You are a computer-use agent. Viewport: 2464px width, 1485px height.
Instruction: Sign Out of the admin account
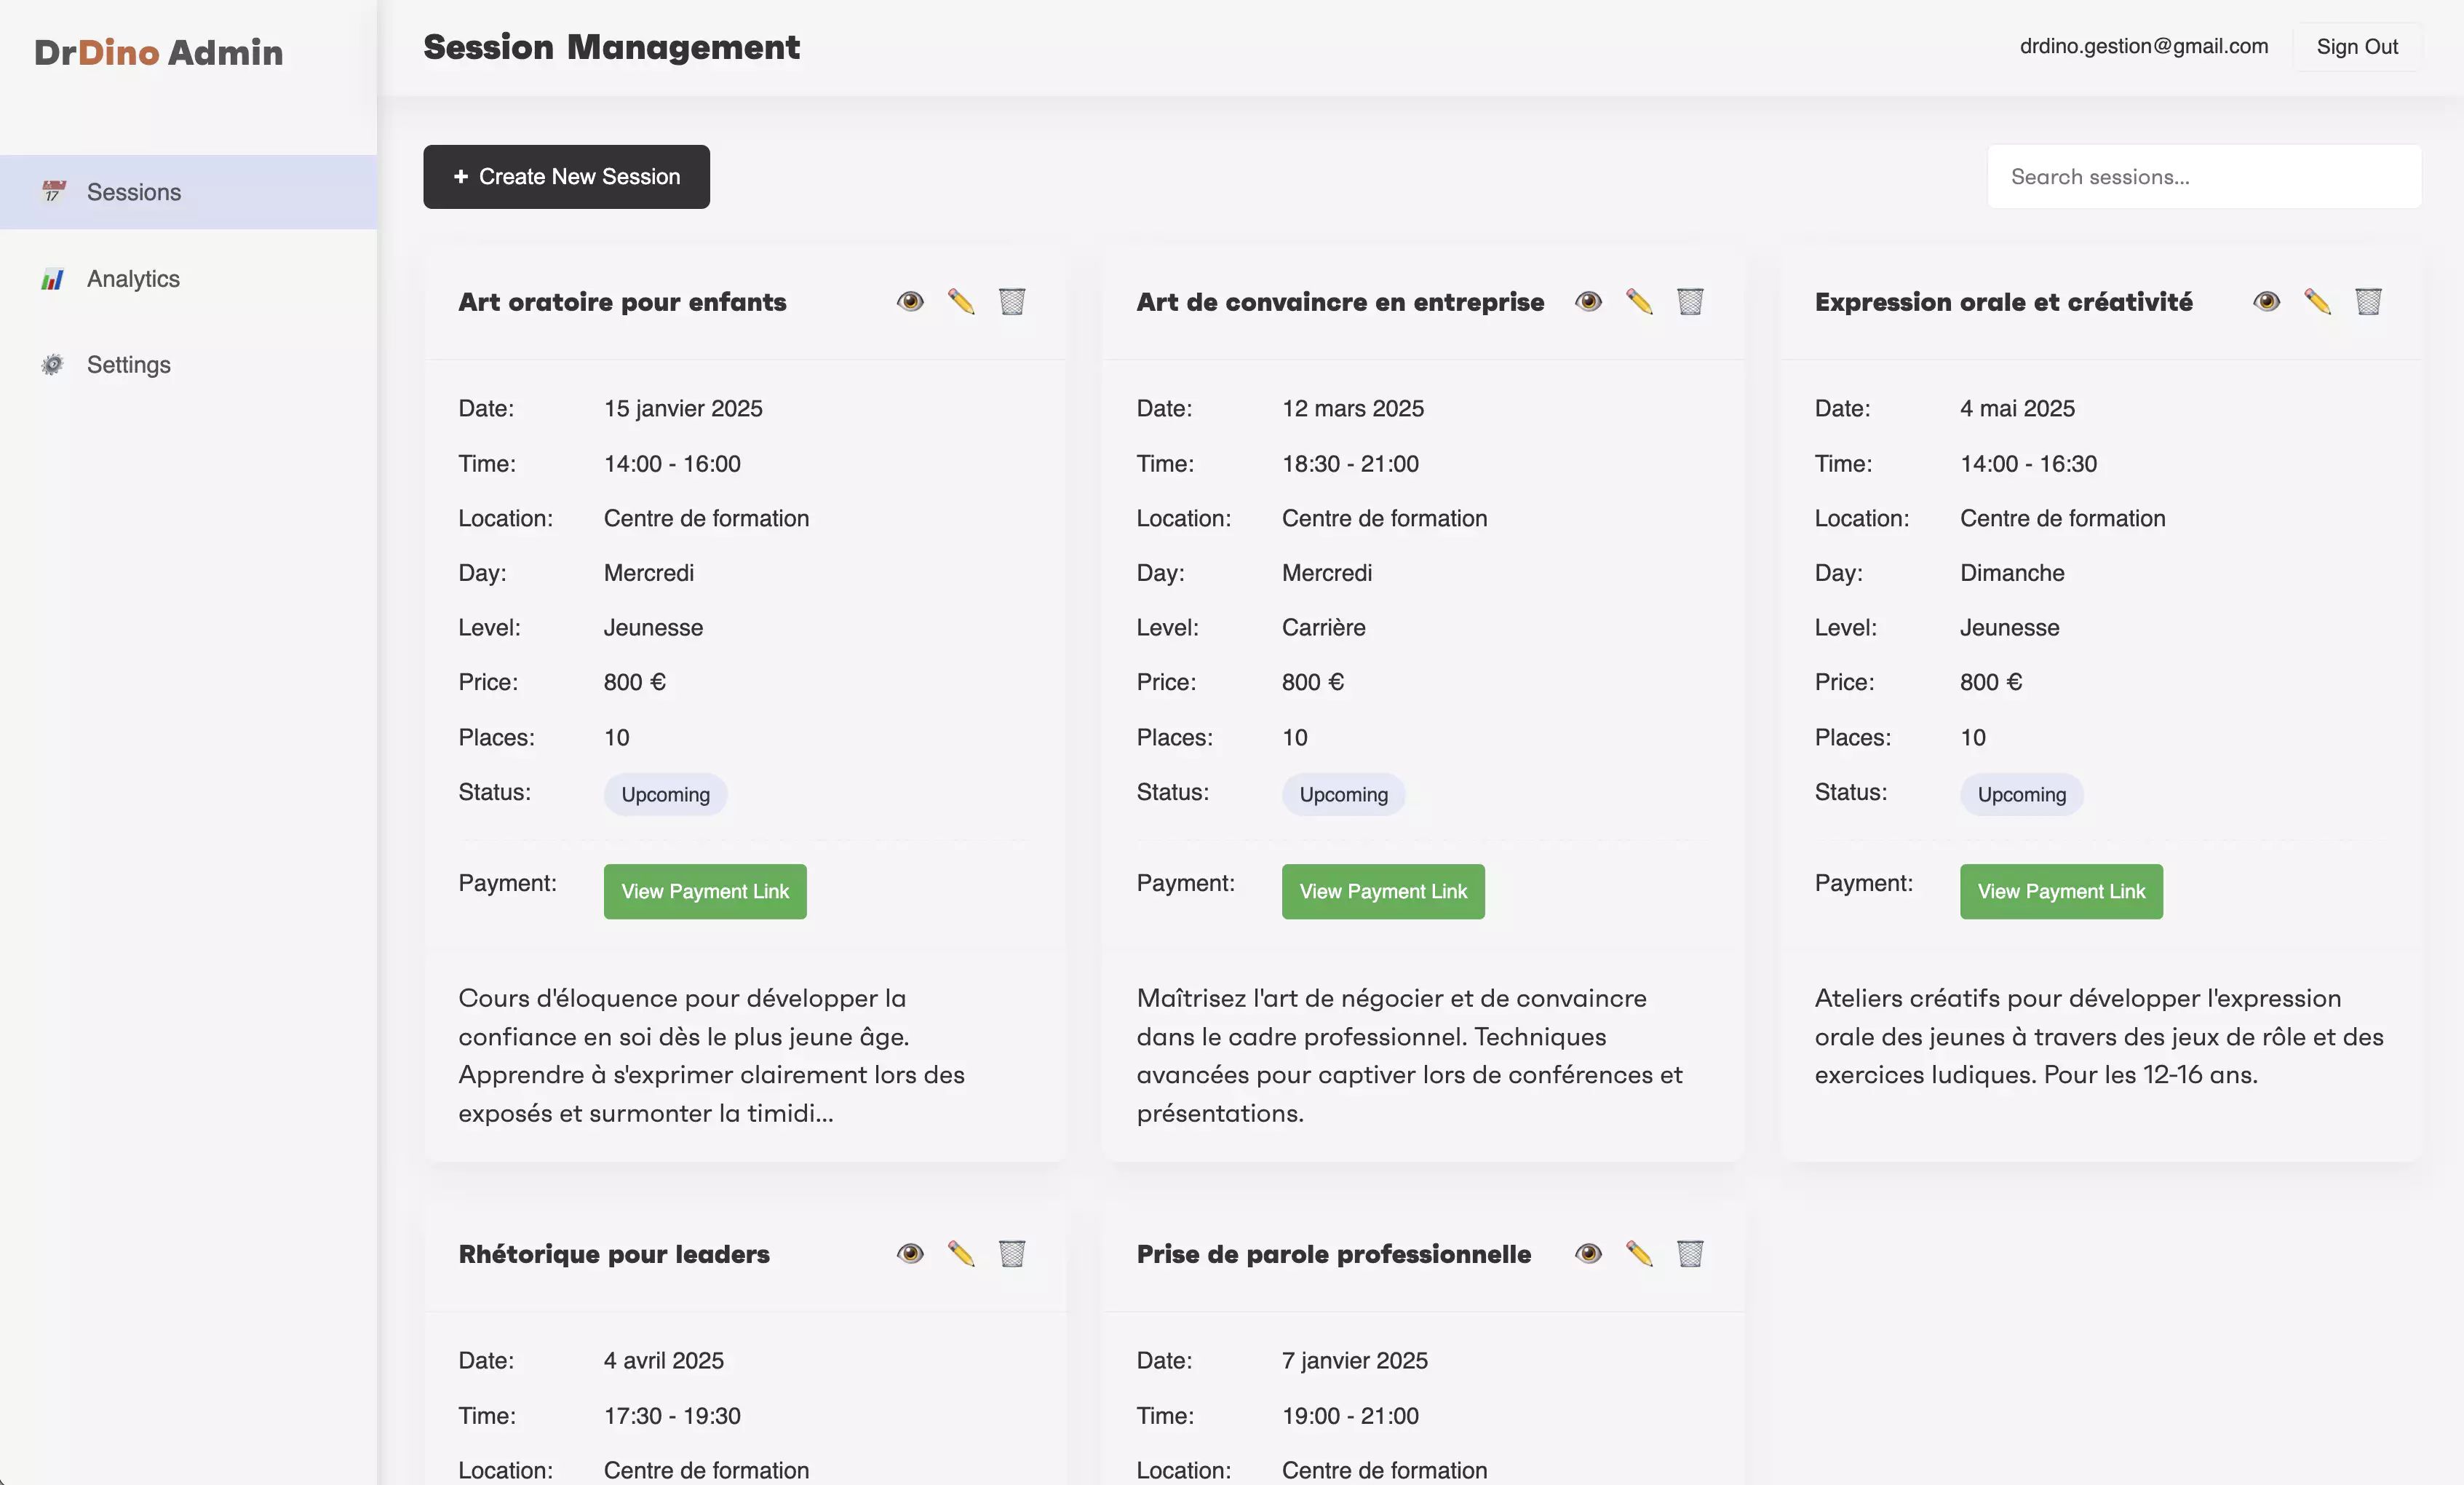[2356, 47]
